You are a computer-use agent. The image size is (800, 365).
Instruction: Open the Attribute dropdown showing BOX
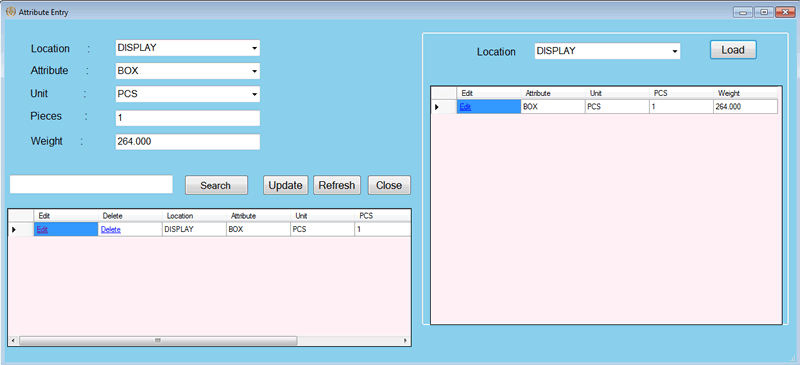187,71
